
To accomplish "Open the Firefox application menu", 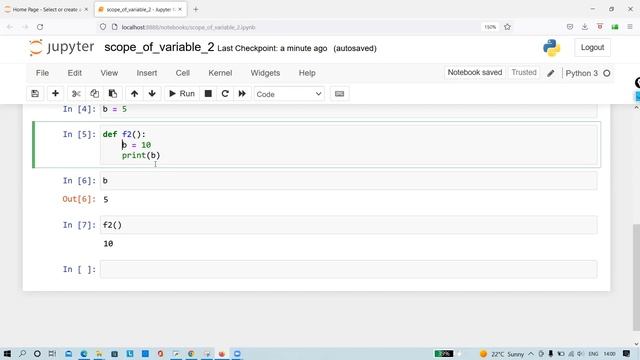I will tap(630, 27).
